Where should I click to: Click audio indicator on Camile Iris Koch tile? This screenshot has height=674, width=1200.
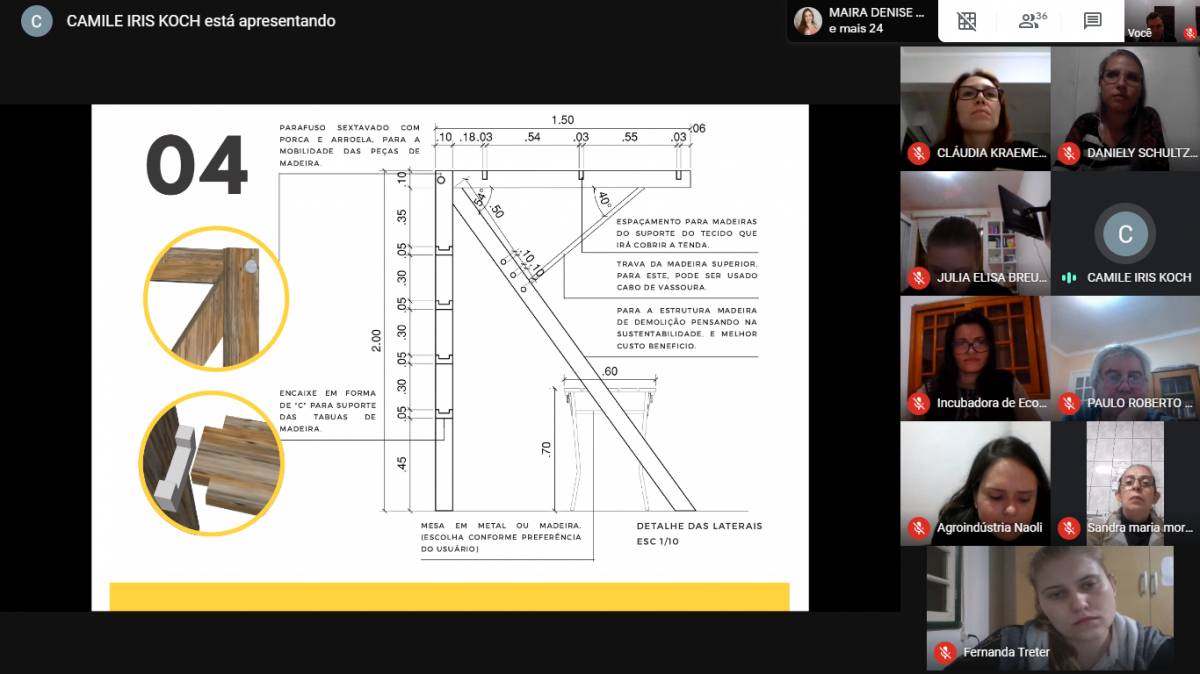click(x=1068, y=278)
